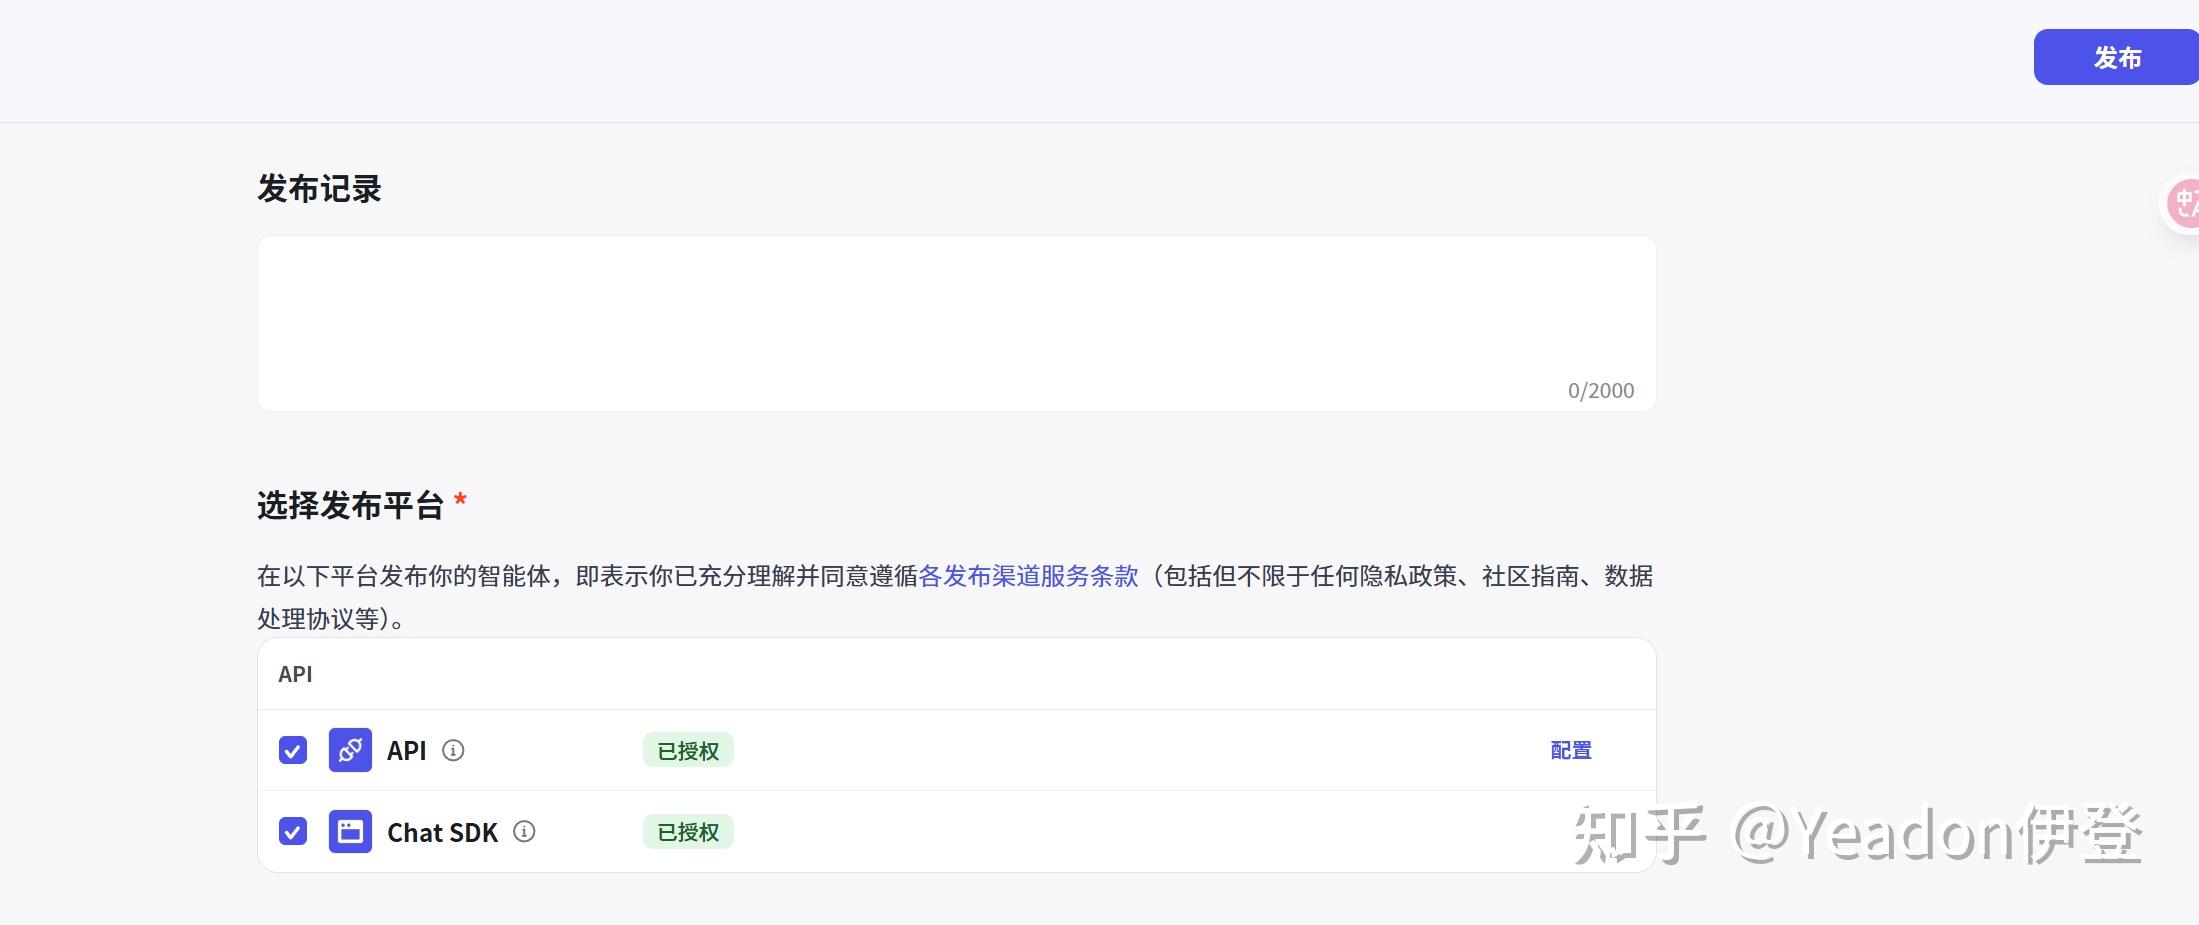Click the 选择发布平台 section heading

(x=350, y=505)
